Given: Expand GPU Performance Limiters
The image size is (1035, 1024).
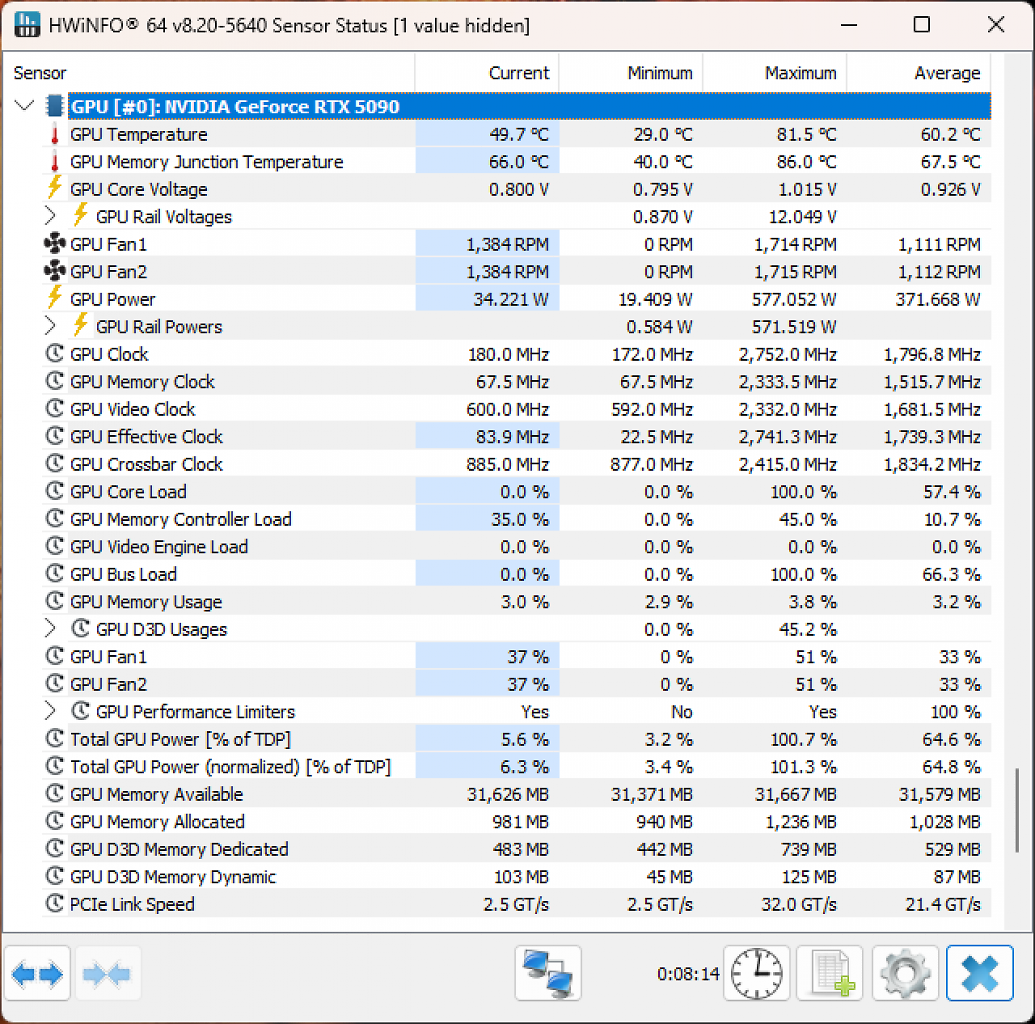Looking at the screenshot, I should [50, 710].
